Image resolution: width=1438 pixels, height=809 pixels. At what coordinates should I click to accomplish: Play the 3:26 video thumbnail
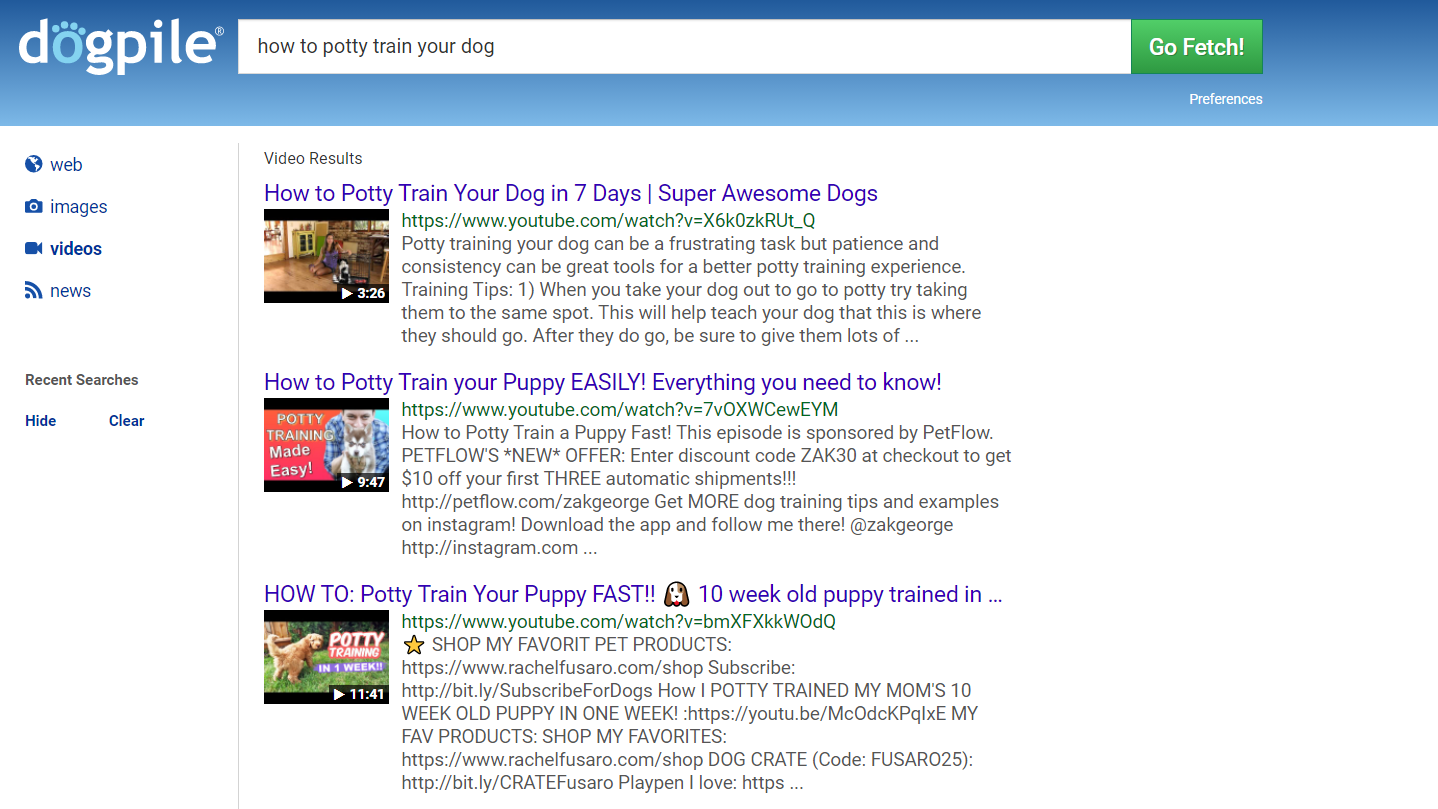click(326, 256)
